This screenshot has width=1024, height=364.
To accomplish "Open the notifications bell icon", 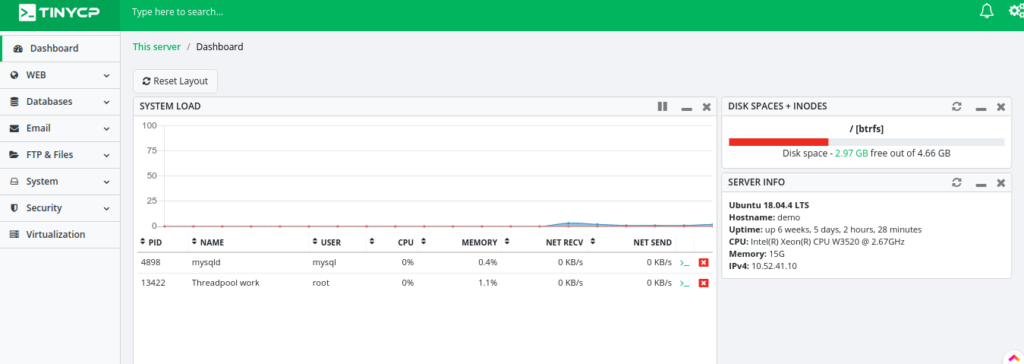I will [987, 11].
